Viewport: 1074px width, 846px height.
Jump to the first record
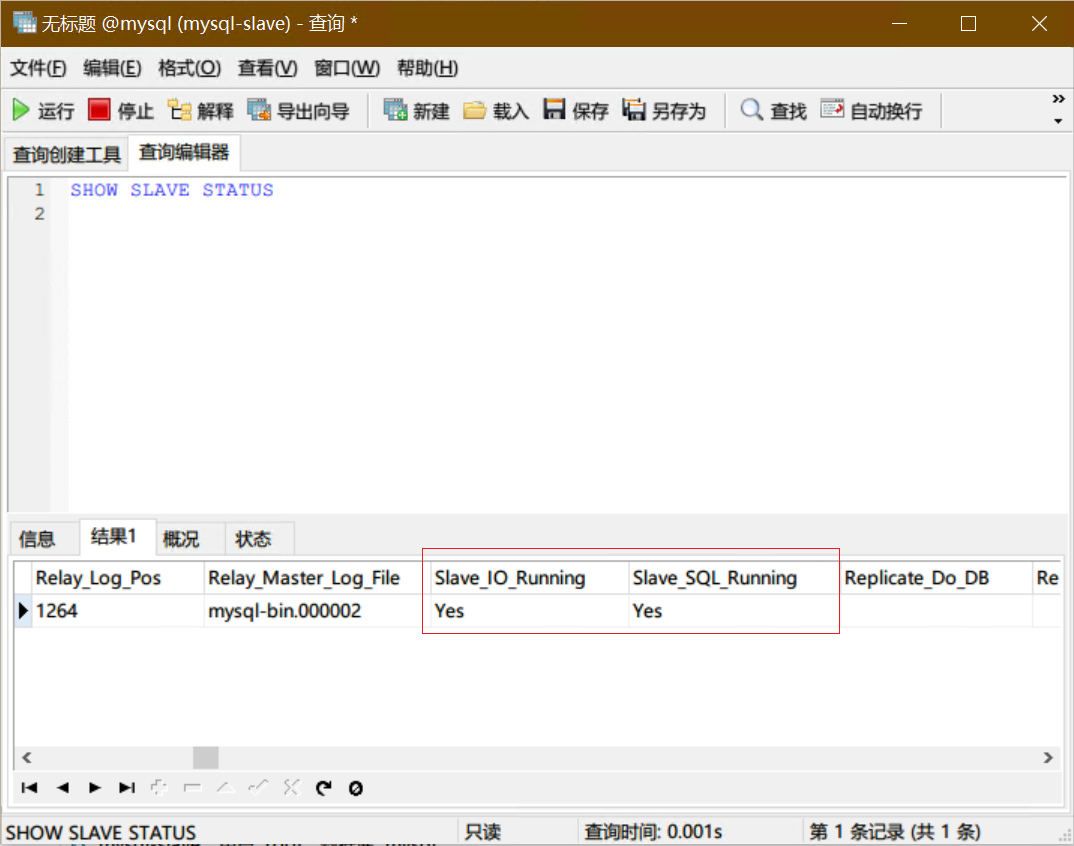[30, 788]
